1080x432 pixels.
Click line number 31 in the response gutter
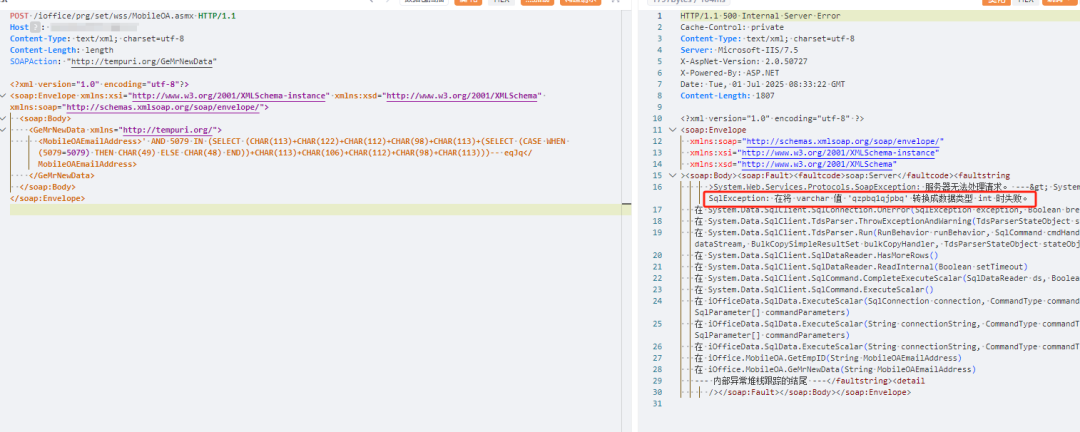click(x=658, y=404)
